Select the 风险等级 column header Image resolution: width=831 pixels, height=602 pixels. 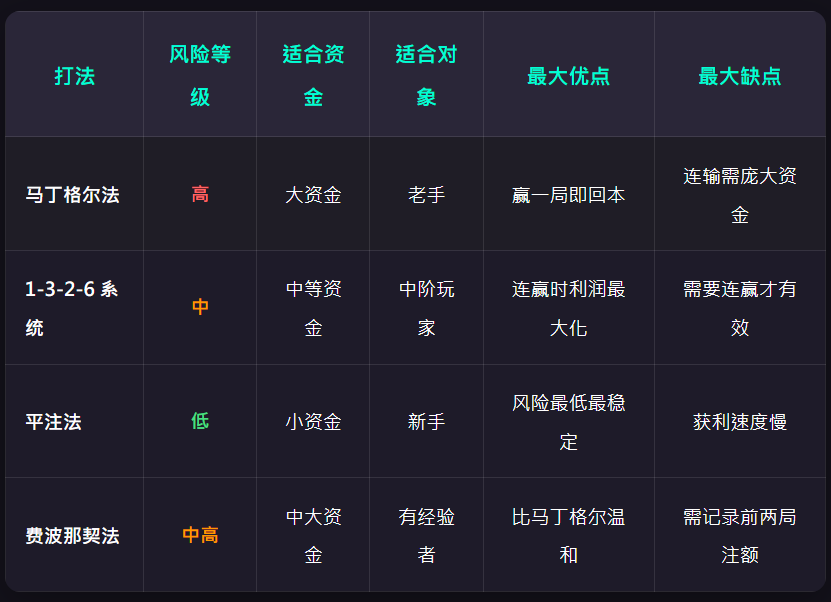point(200,76)
